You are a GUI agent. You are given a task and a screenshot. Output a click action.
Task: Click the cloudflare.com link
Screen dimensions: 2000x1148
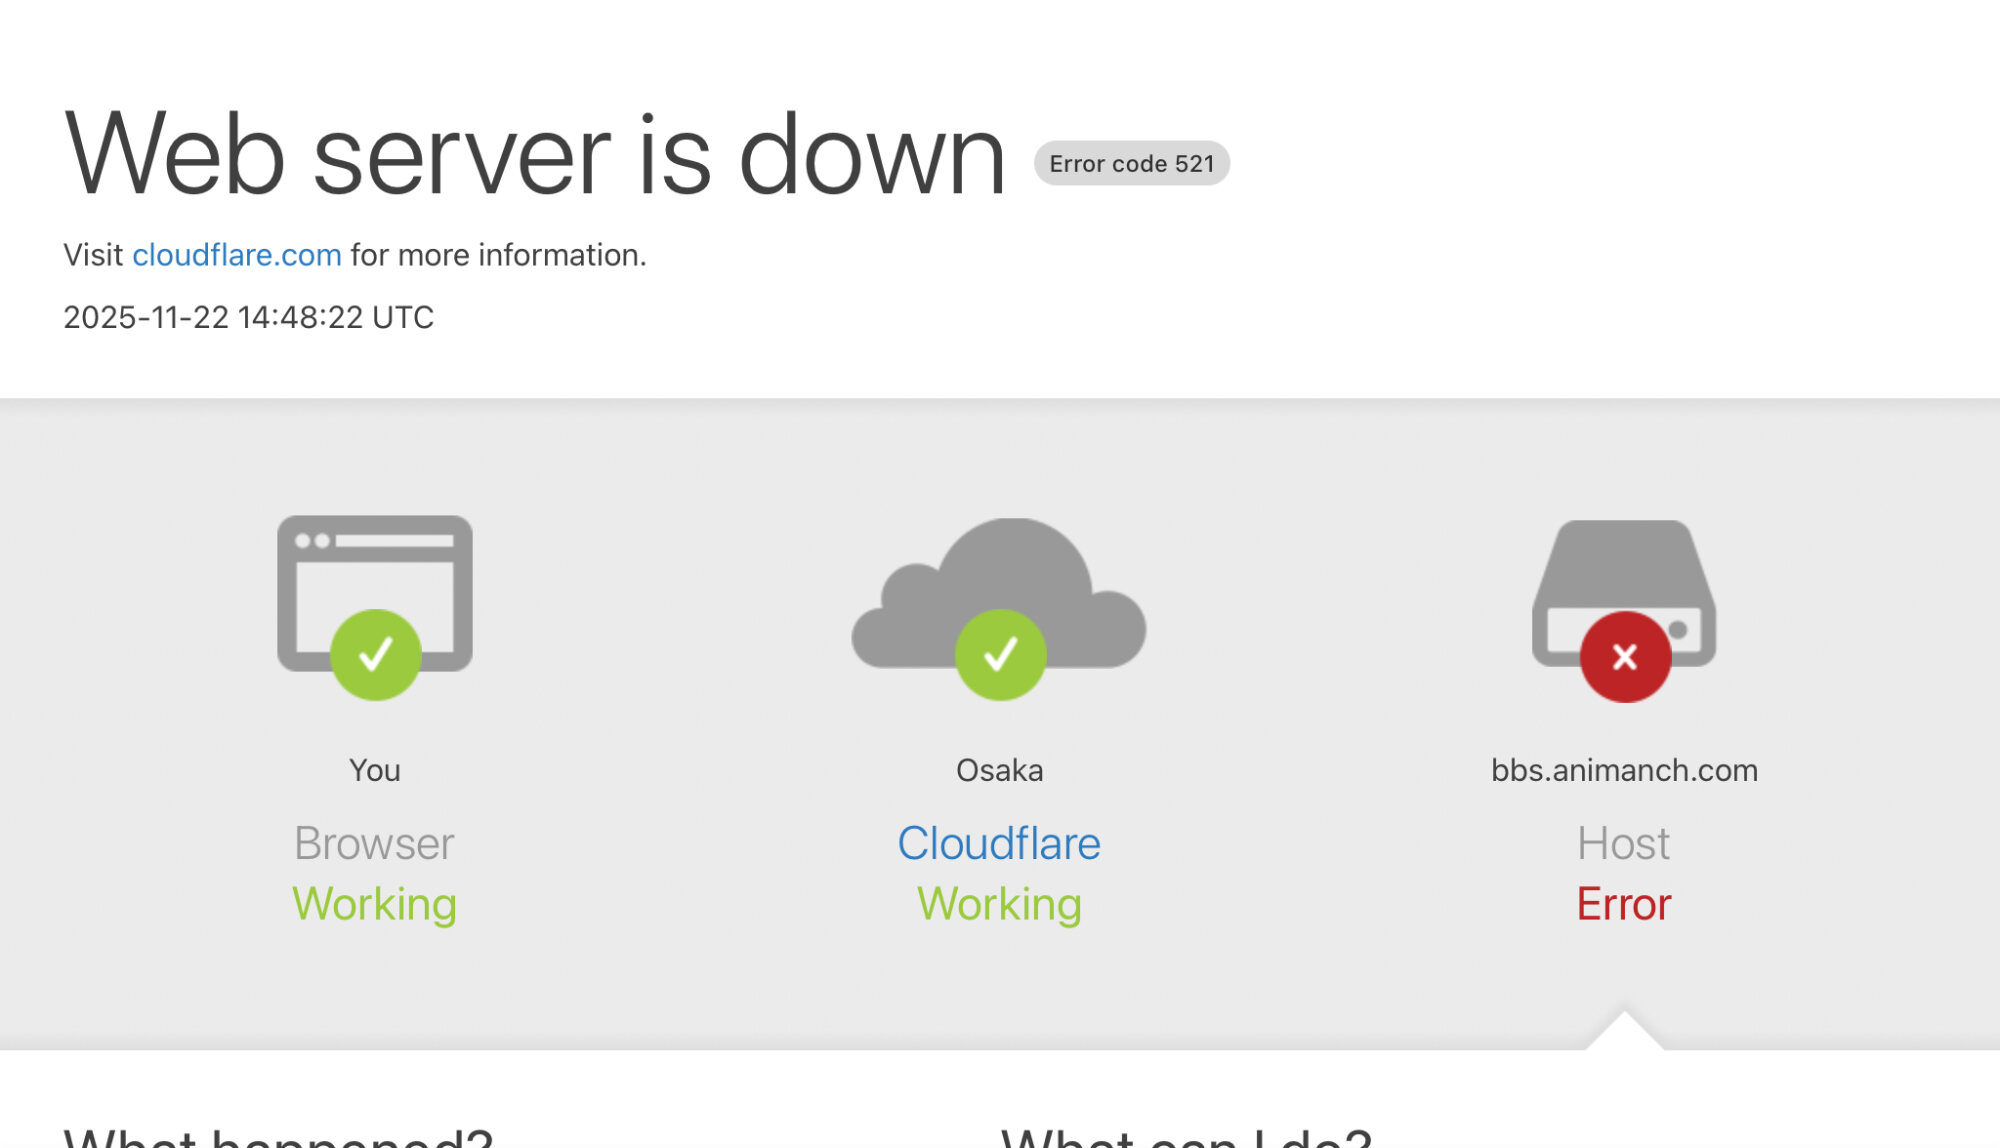[x=236, y=255]
